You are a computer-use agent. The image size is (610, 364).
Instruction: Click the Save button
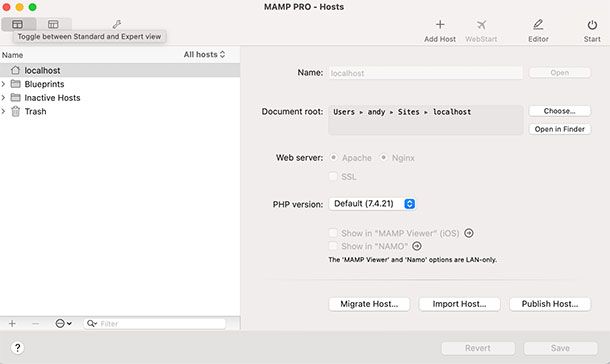pyautogui.click(x=560, y=348)
